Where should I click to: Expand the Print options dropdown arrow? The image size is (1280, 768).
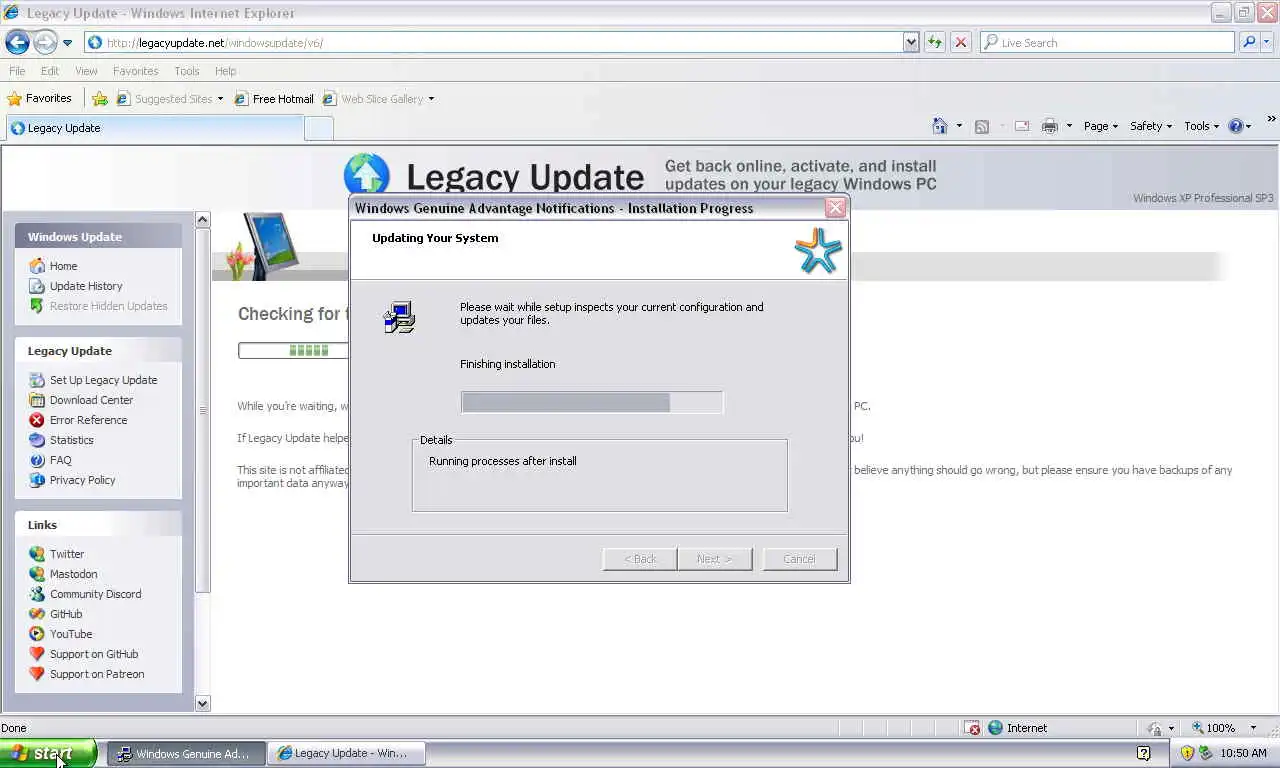point(1069,126)
